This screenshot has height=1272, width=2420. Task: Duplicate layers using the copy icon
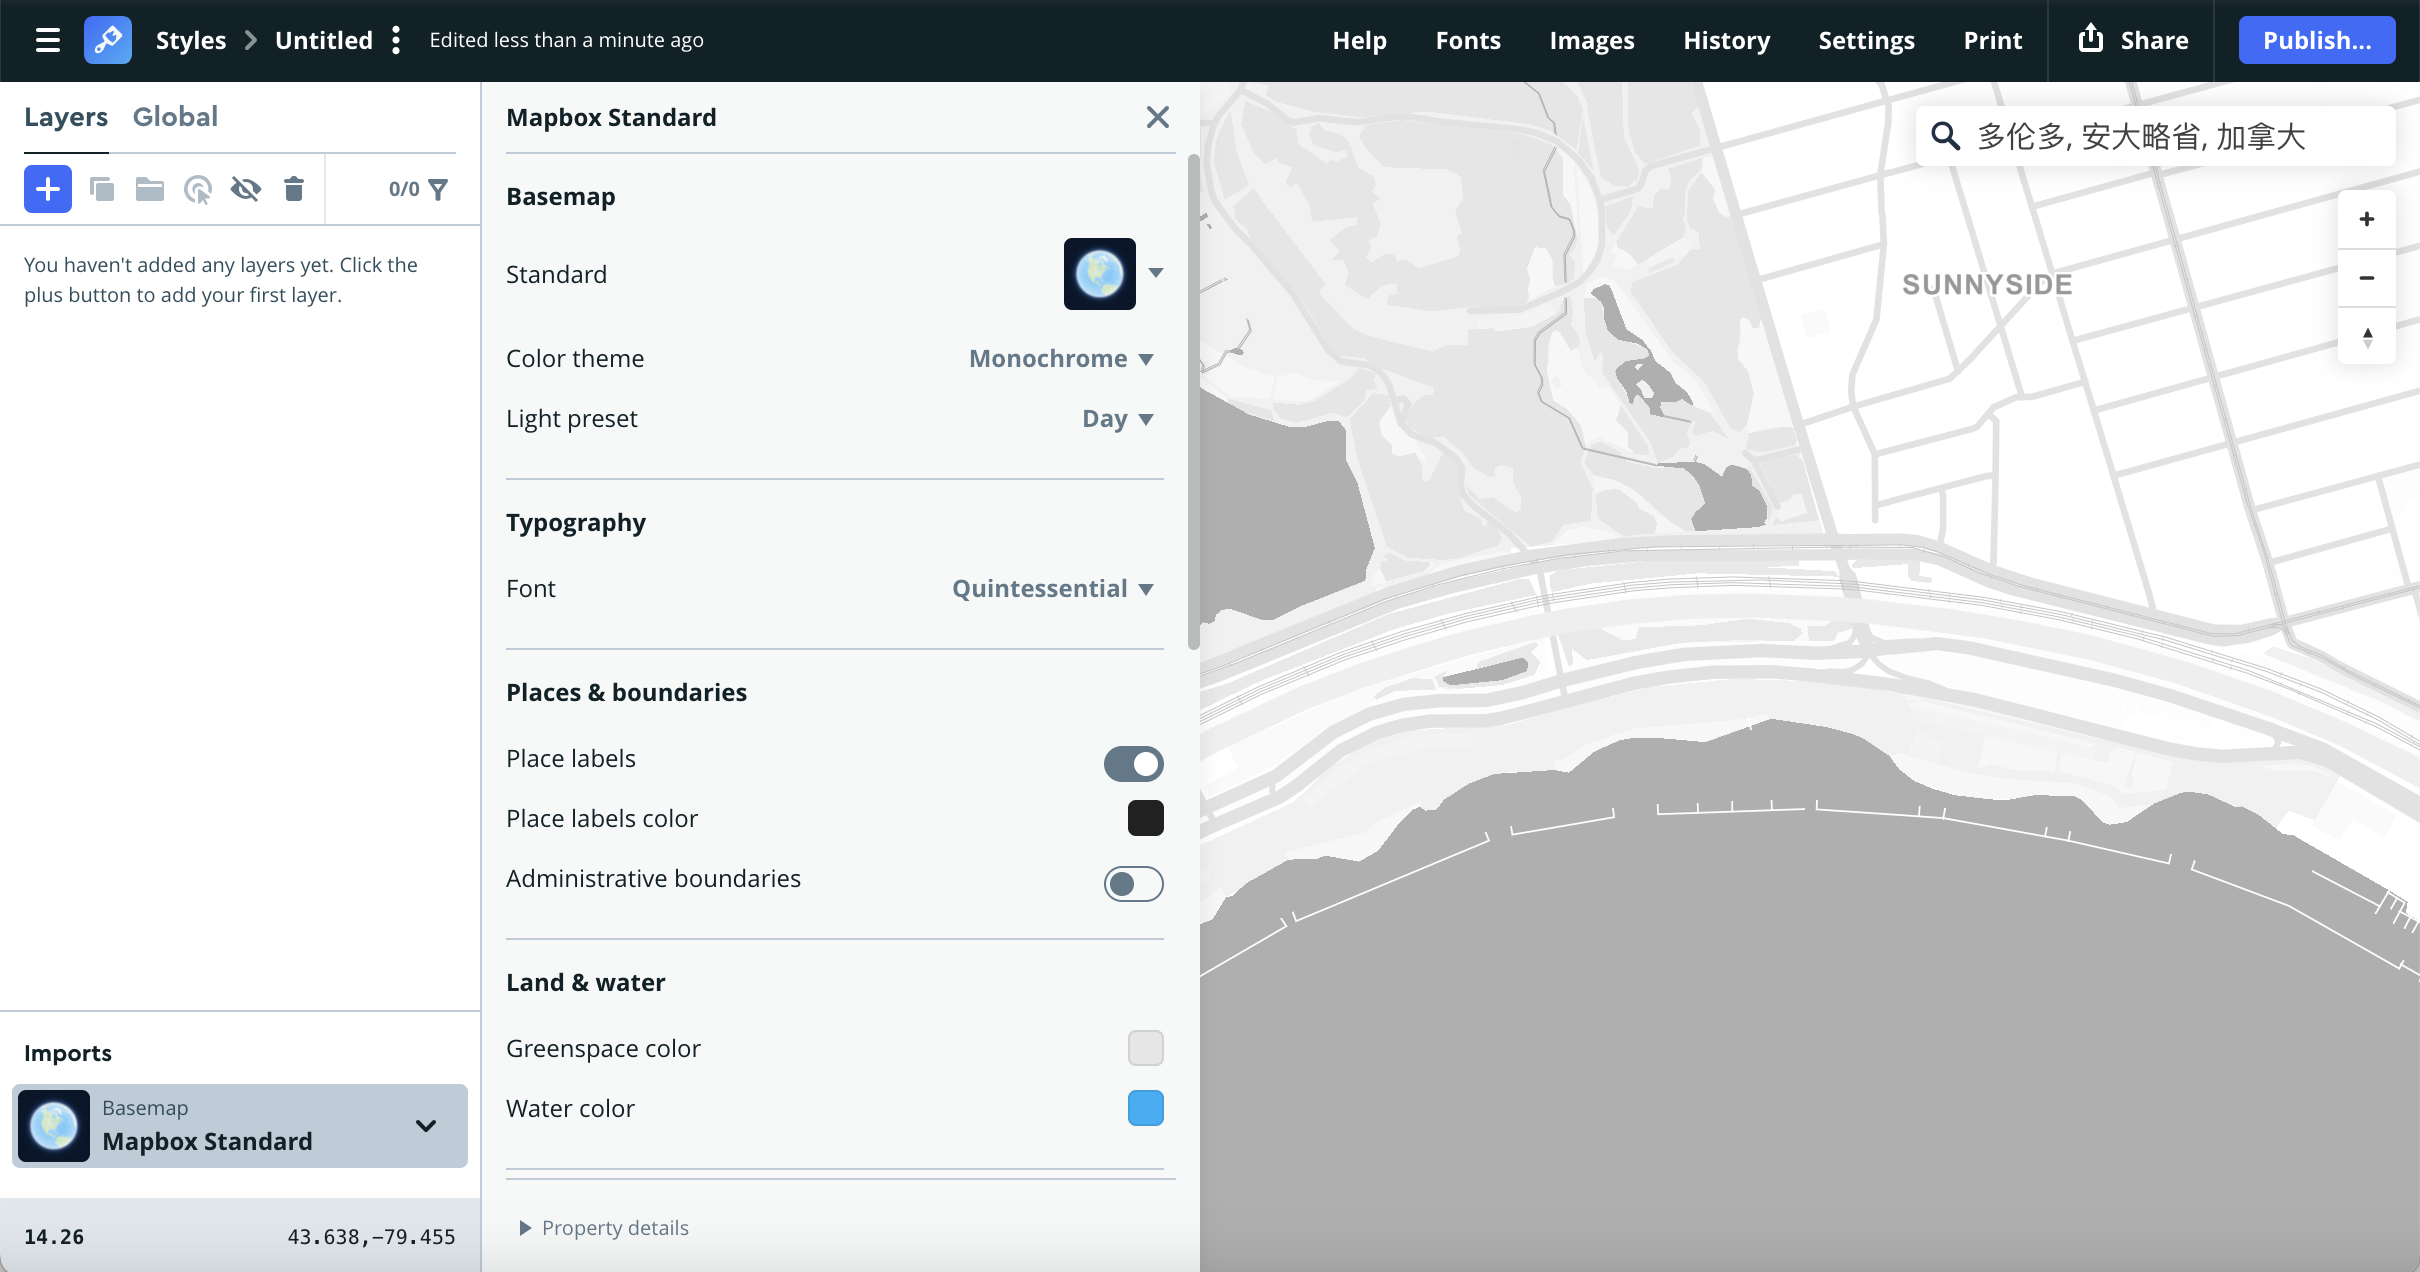tap(102, 188)
